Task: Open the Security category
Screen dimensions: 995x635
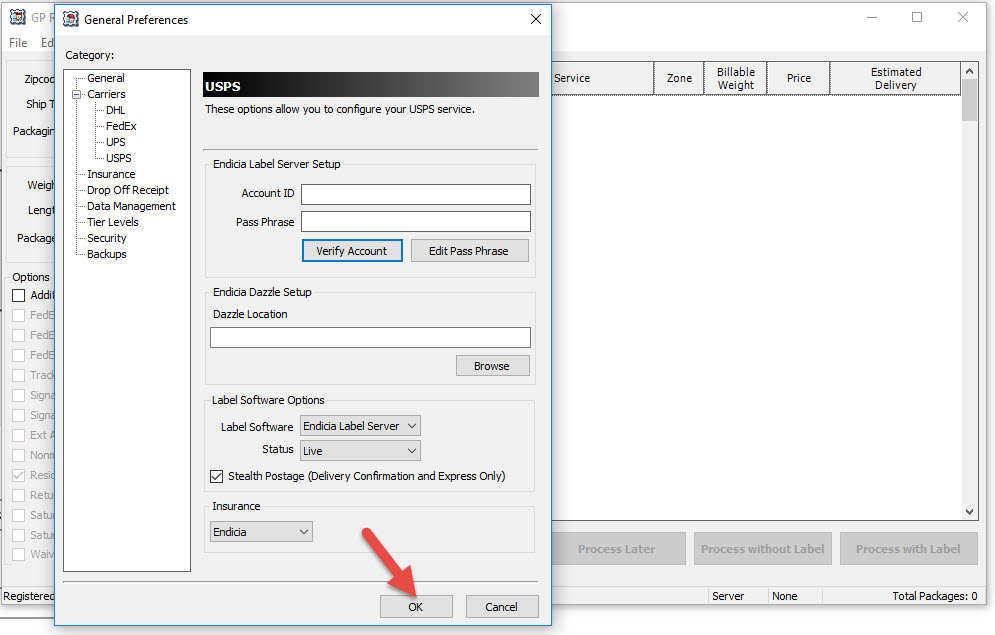Action: (107, 238)
